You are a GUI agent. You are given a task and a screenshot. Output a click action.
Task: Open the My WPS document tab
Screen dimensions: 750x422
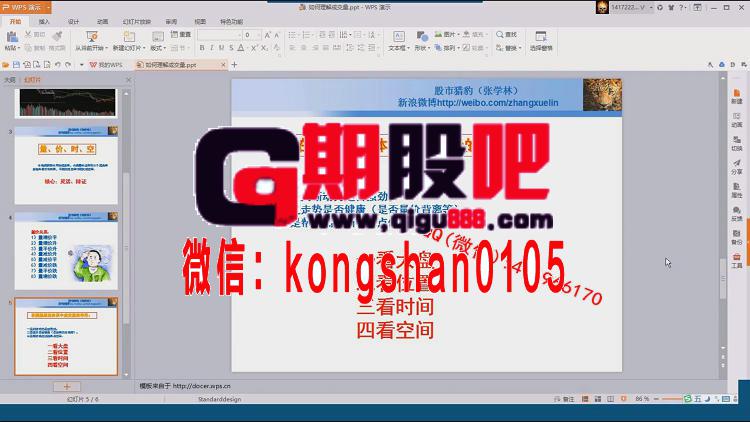pyautogui.click(x=106, y=65)
